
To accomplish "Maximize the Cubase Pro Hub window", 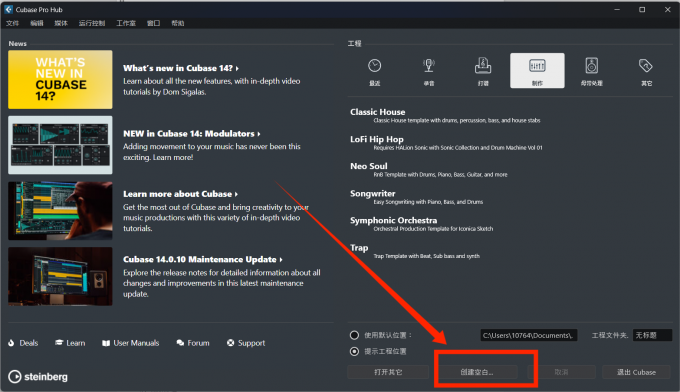I will pos(642,10).
